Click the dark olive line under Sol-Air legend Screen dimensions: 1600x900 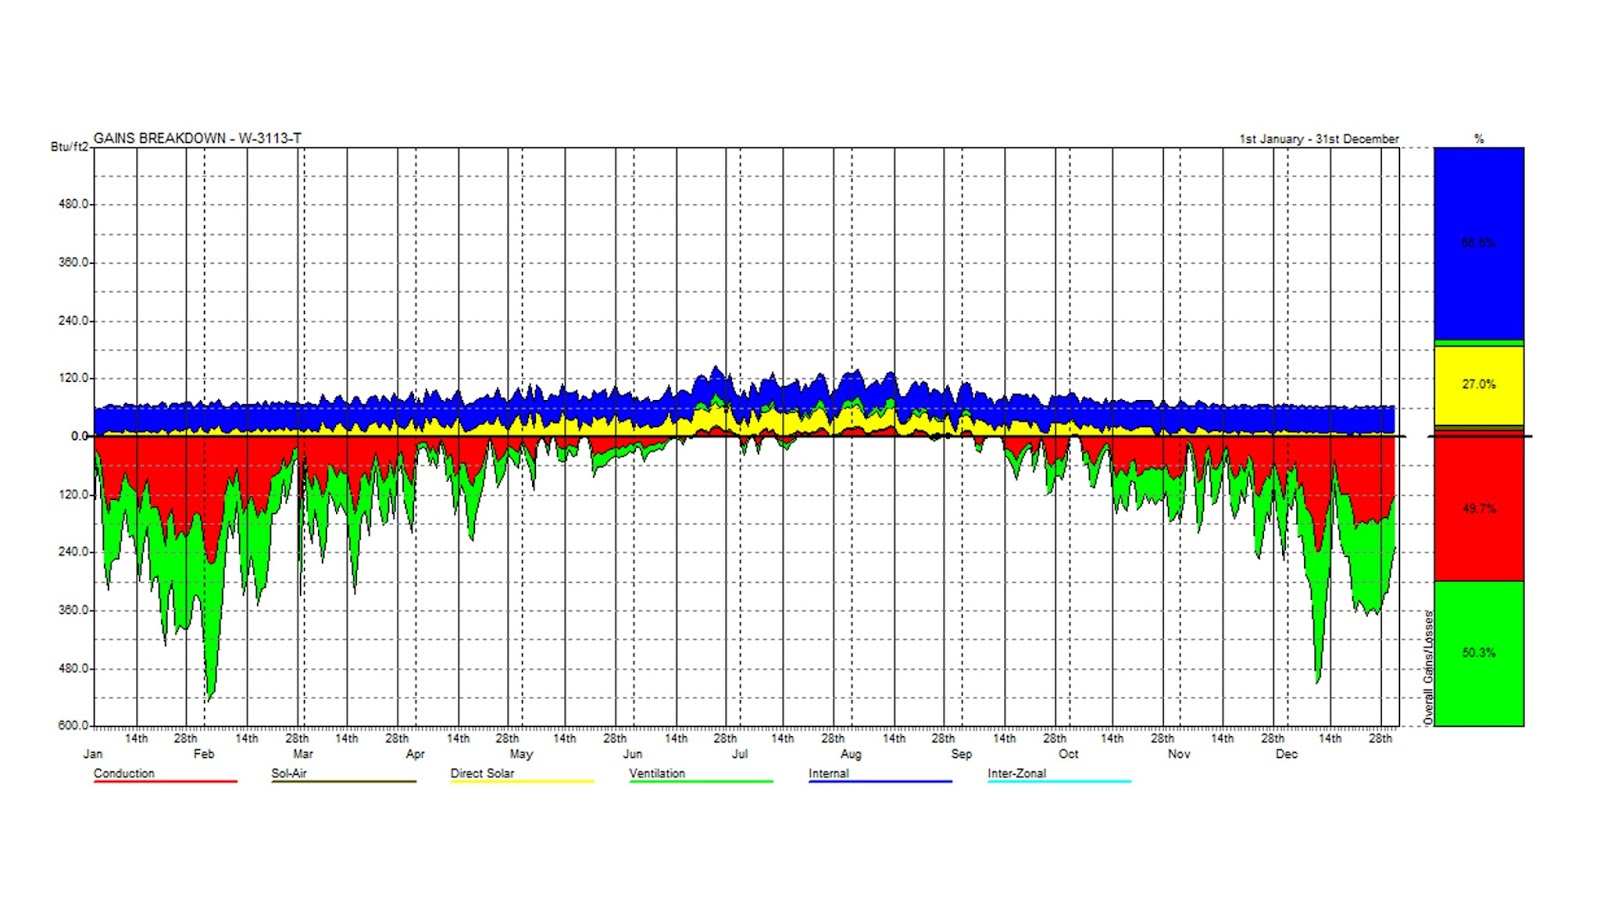coord(343,782)
